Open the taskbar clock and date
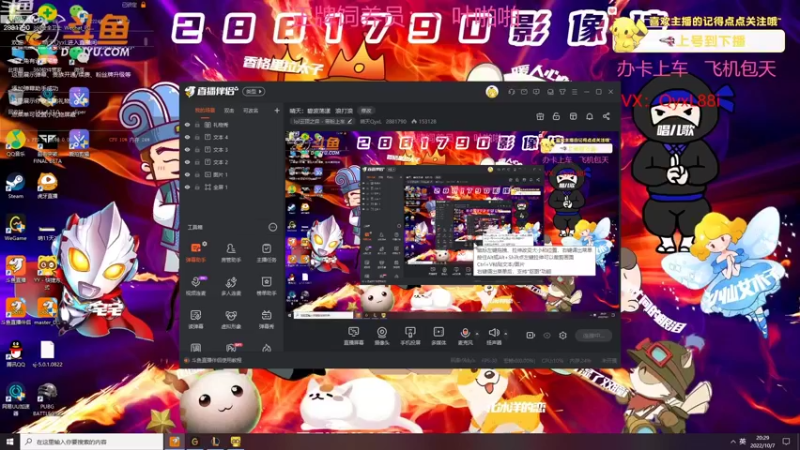This screenshot has height=450, width=800. tap(763, 441)
